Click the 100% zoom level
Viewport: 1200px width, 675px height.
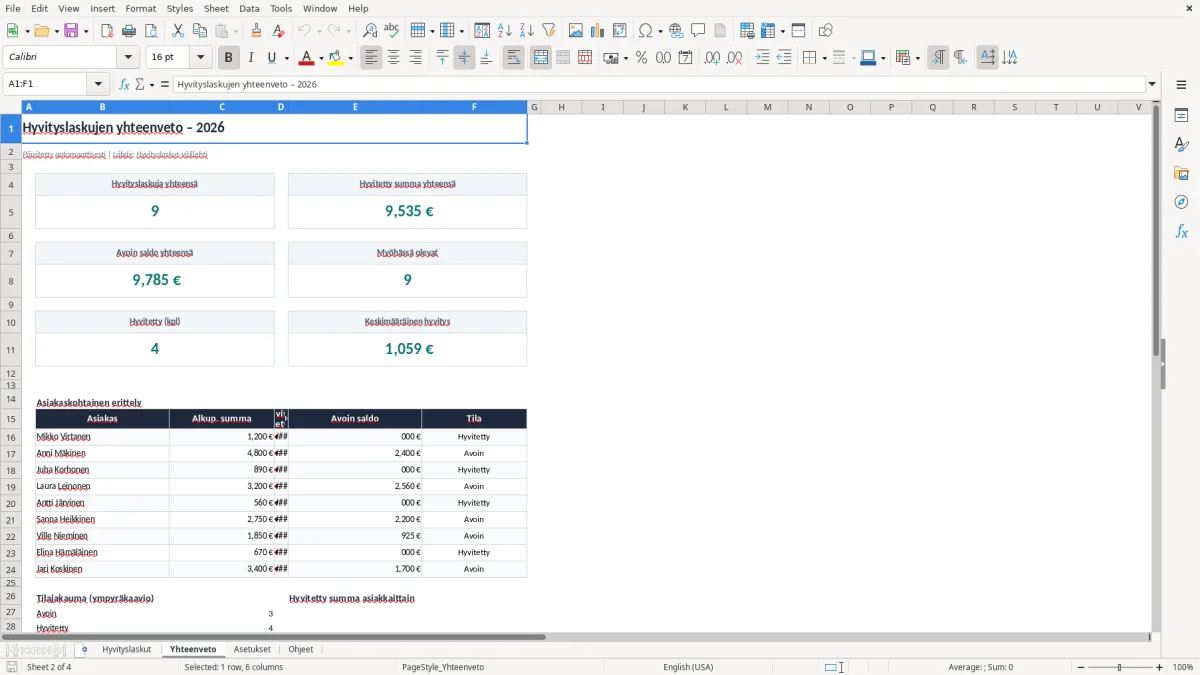(1183, 667)
